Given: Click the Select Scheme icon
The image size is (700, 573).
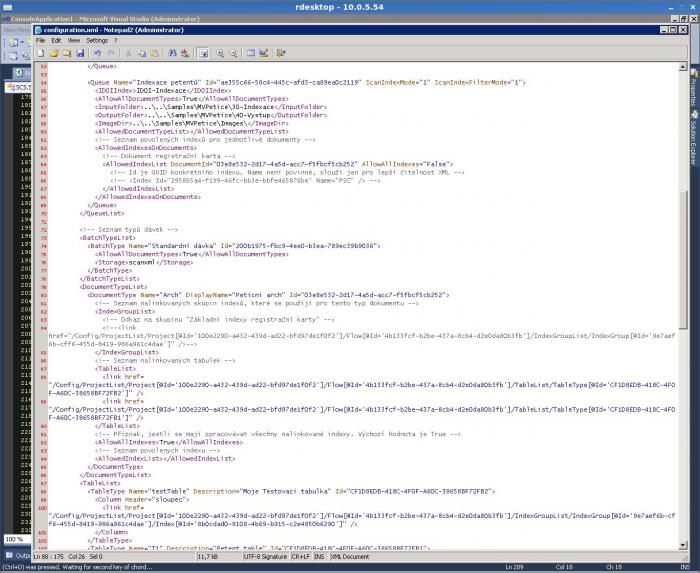Looking at the screenshot, I should (x=251, y=53).
